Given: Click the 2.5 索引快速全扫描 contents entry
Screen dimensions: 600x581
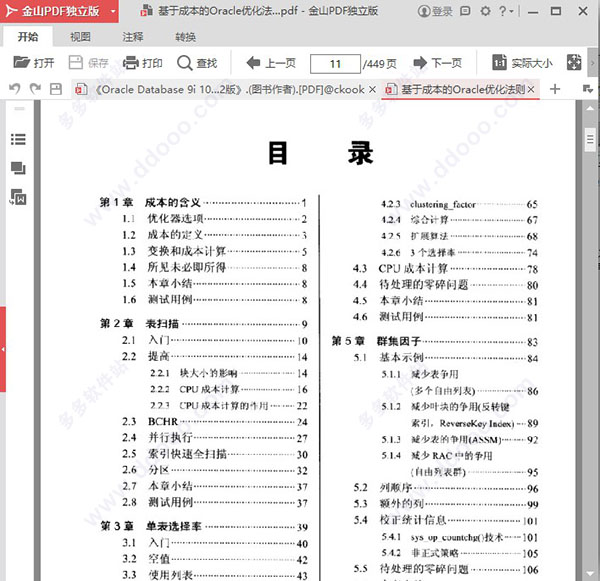Looking at the screenshot, I should pos(215,454).
